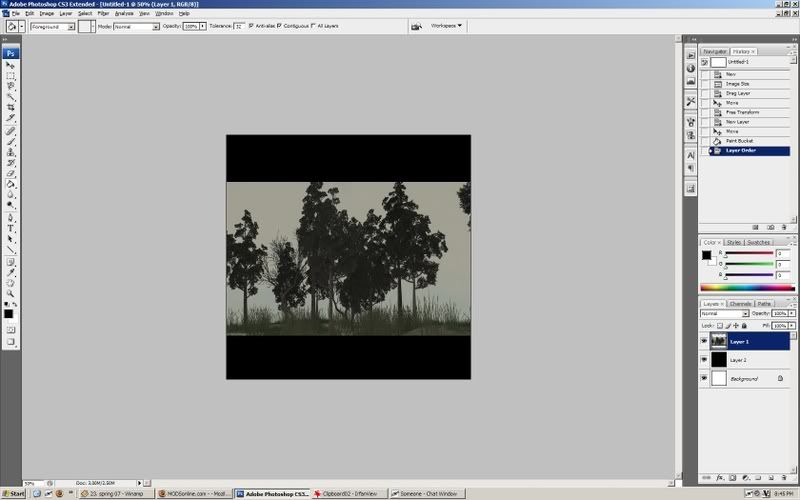Select the Horizontal Type tool
The height and width of the screenshot is (500, 800).
(x=11, y=228)
